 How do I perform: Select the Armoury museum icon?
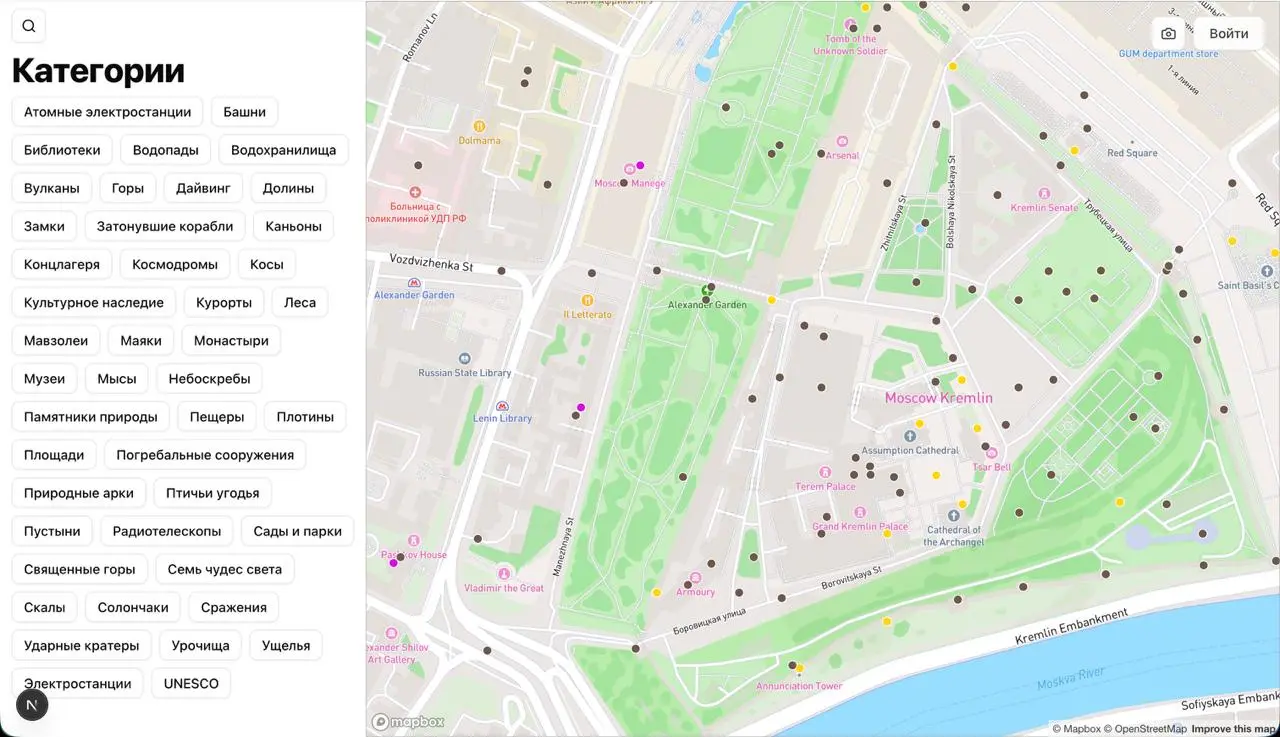695,578
